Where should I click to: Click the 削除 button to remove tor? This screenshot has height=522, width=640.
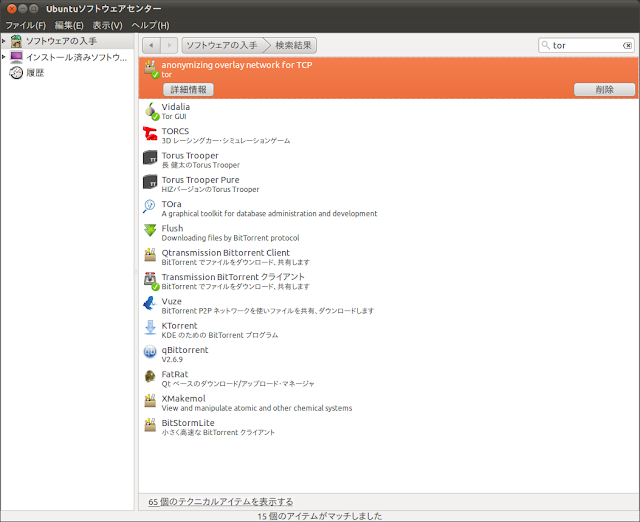coord(604,89)
